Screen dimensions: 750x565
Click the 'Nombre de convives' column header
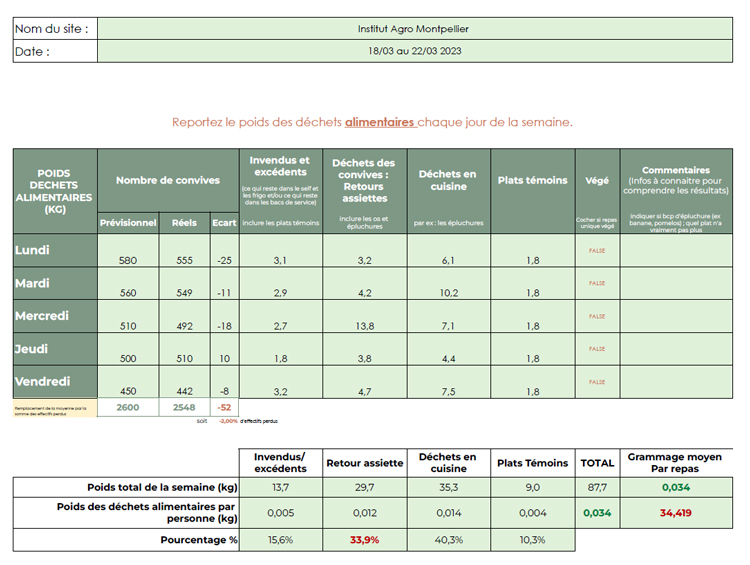(168, 180)
